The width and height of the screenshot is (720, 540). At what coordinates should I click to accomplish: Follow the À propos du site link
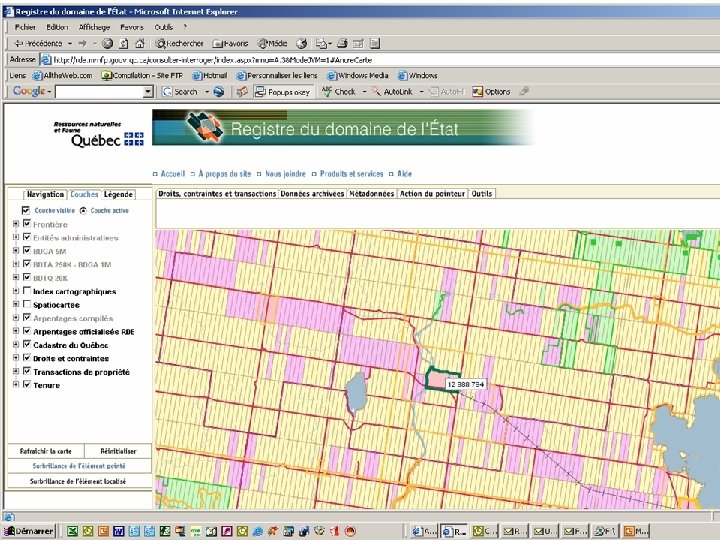tap(225, 174)
